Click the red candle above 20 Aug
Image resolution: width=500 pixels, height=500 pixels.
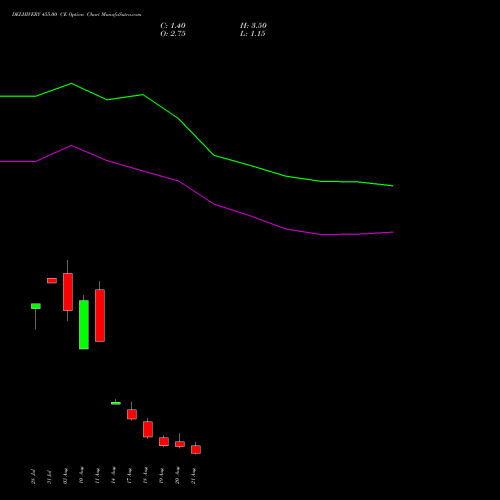point(180,444)
